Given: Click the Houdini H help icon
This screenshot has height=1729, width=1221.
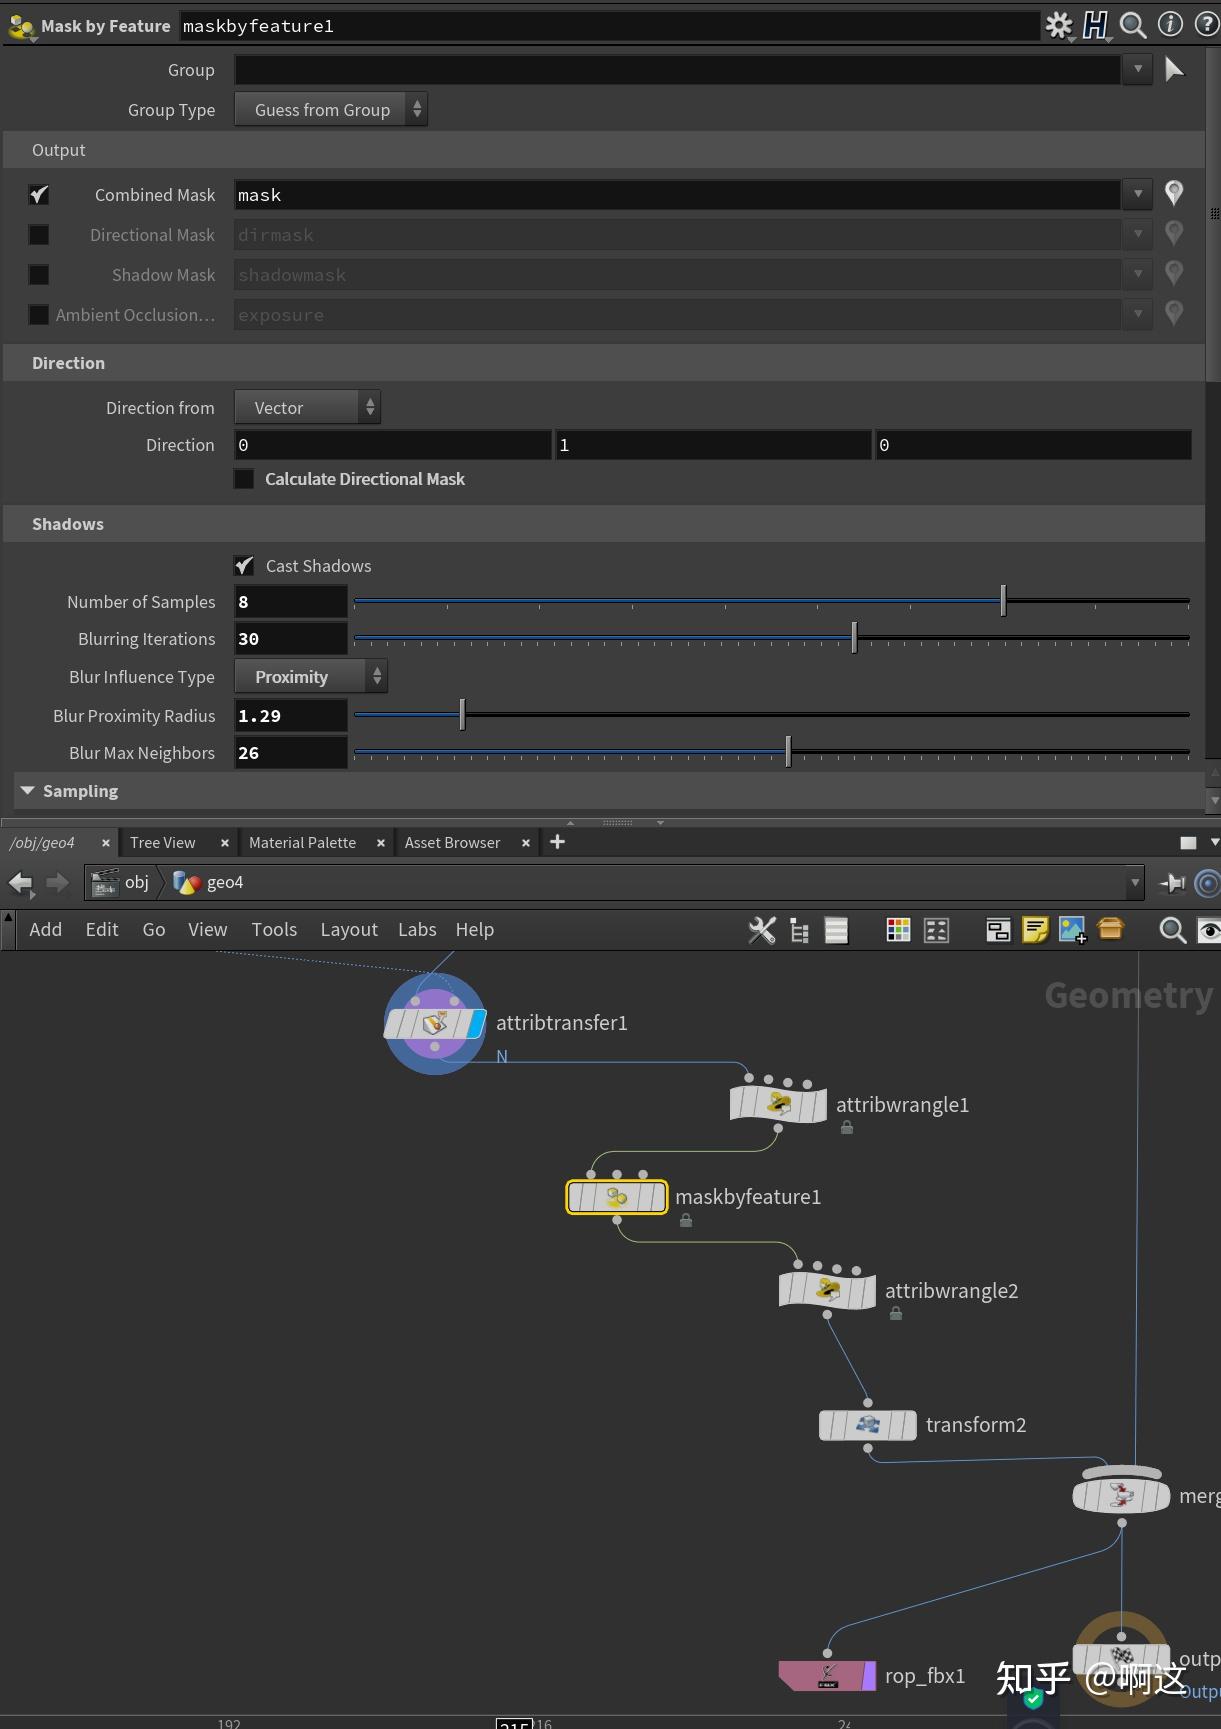Looking at the screenshot, I should [x=1096, y=25].
